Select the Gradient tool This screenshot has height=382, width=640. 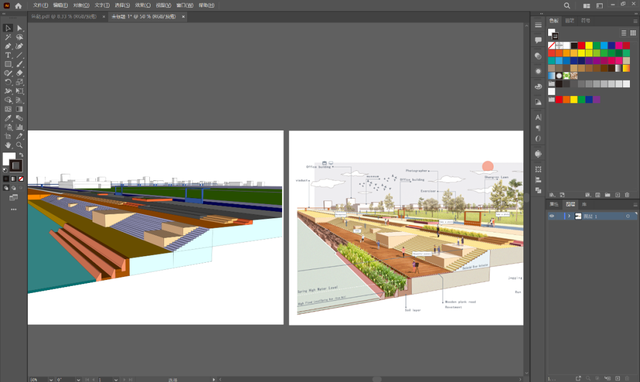tap(19, 109)
